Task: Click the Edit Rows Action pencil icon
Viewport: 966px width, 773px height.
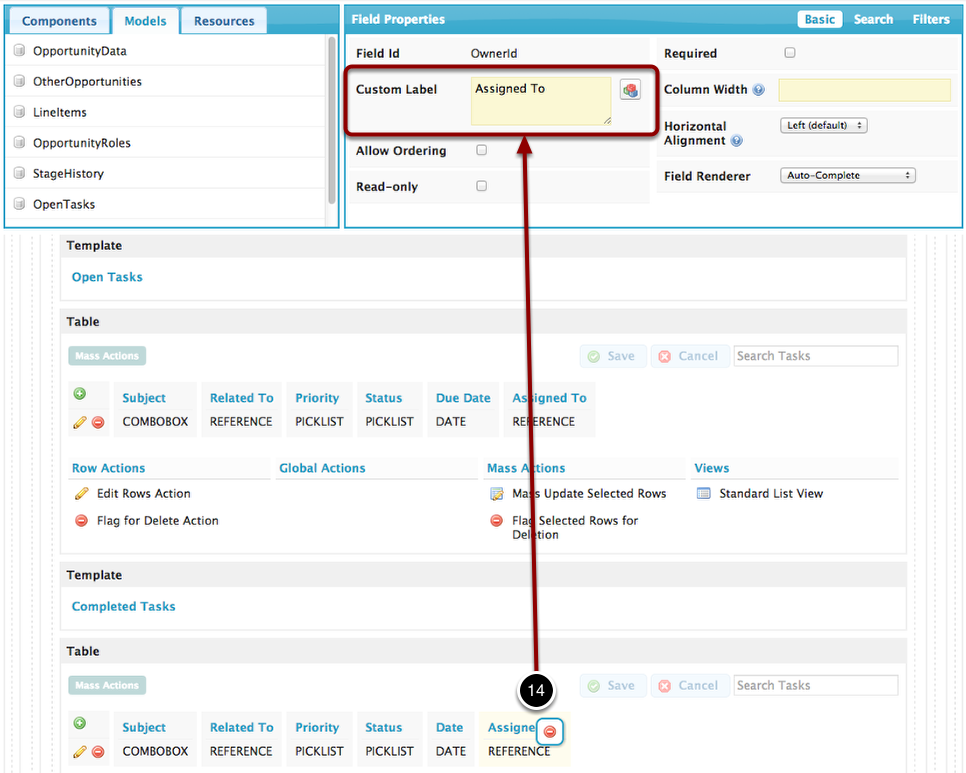Action: coord(82,494)
